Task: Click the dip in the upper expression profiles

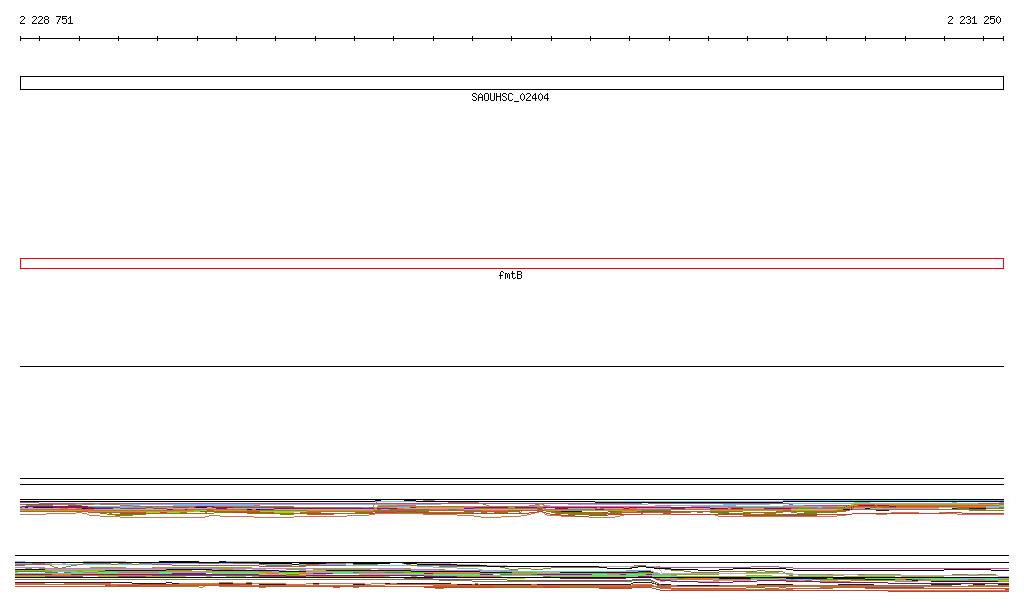Action: [x=541, y=509]
